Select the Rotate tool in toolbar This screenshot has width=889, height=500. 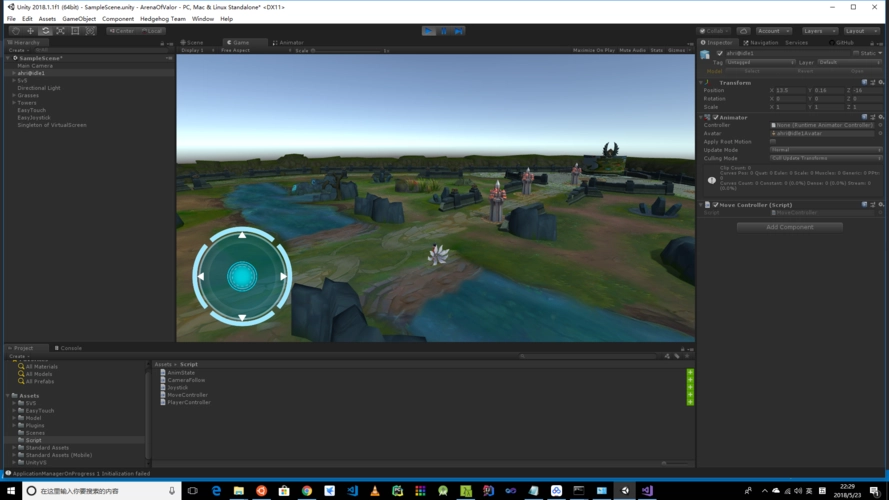45,31
